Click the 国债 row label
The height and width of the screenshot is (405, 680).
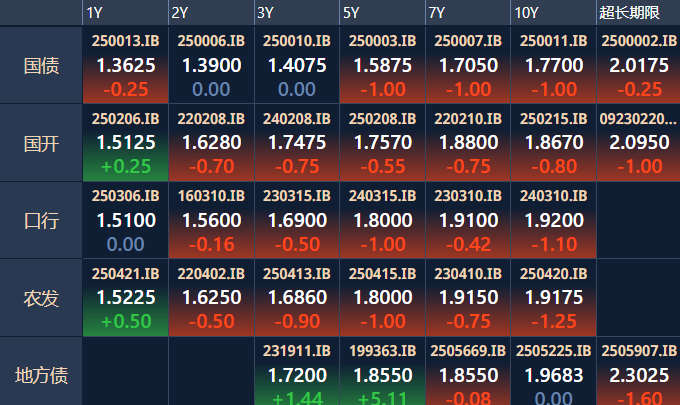pos(41,66)
